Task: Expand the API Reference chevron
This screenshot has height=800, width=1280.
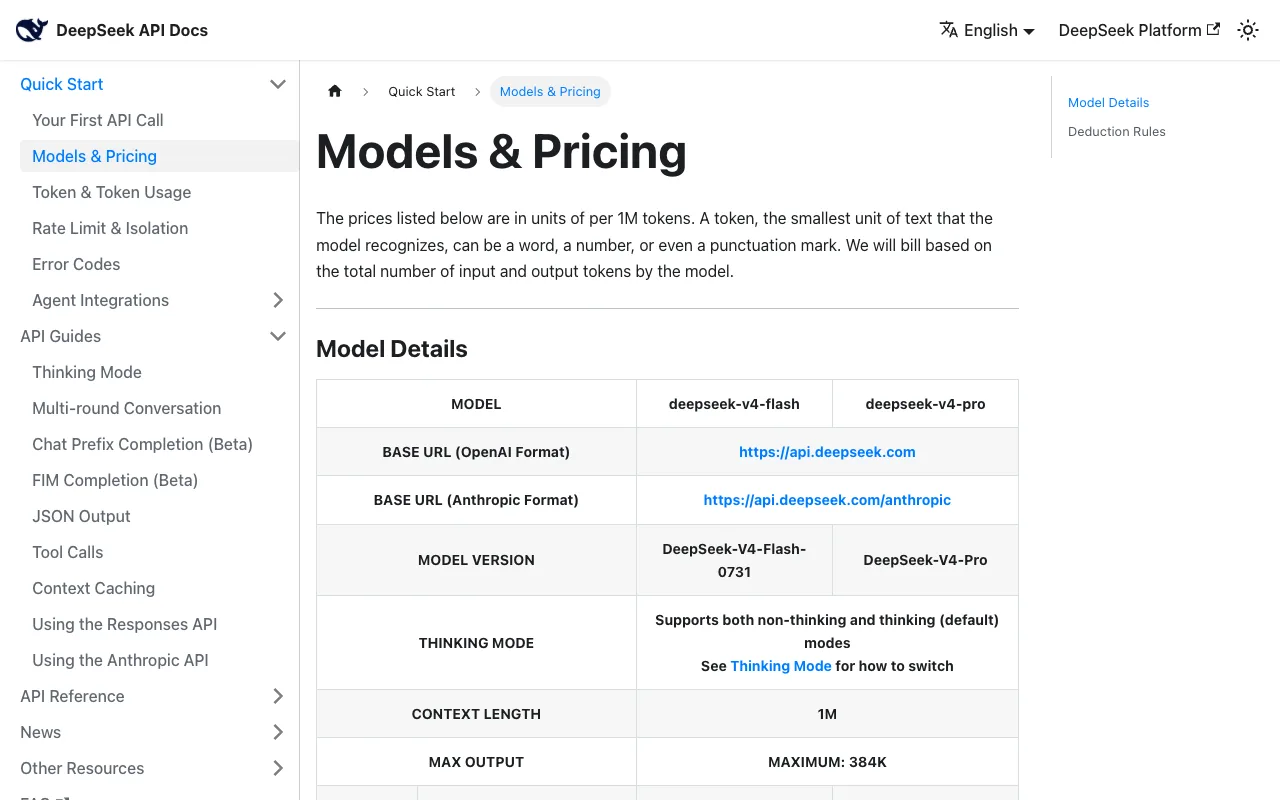Action: [278, 696]
